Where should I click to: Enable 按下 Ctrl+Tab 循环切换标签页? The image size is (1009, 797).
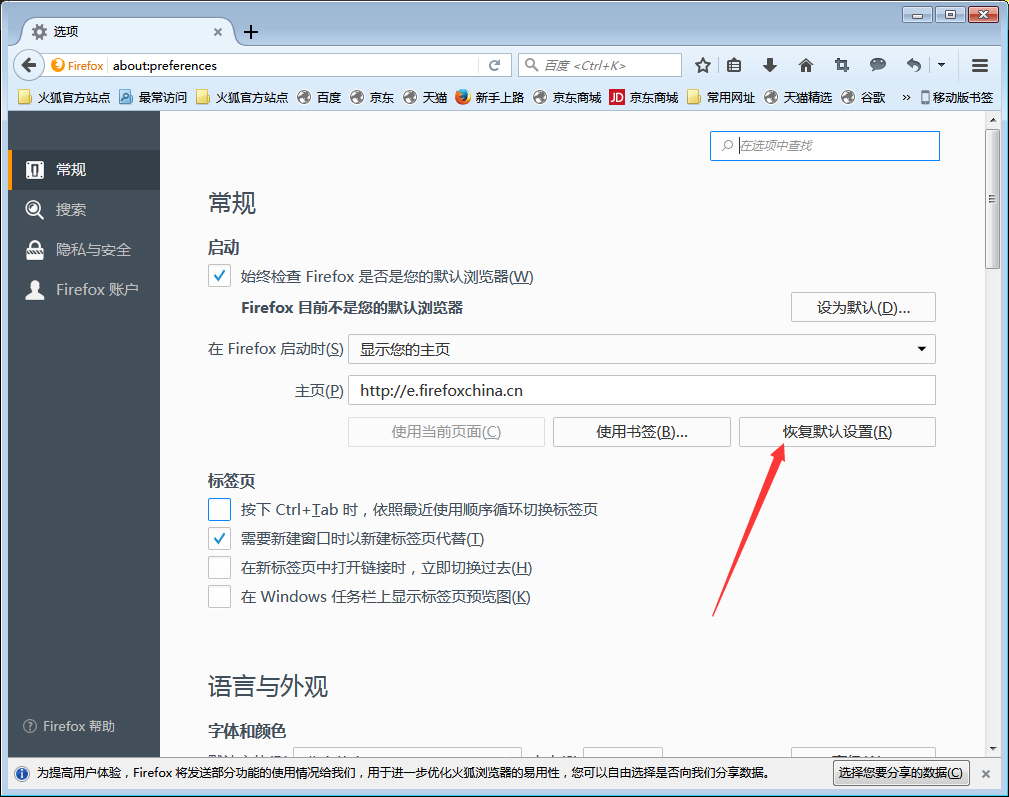[219, 509]
